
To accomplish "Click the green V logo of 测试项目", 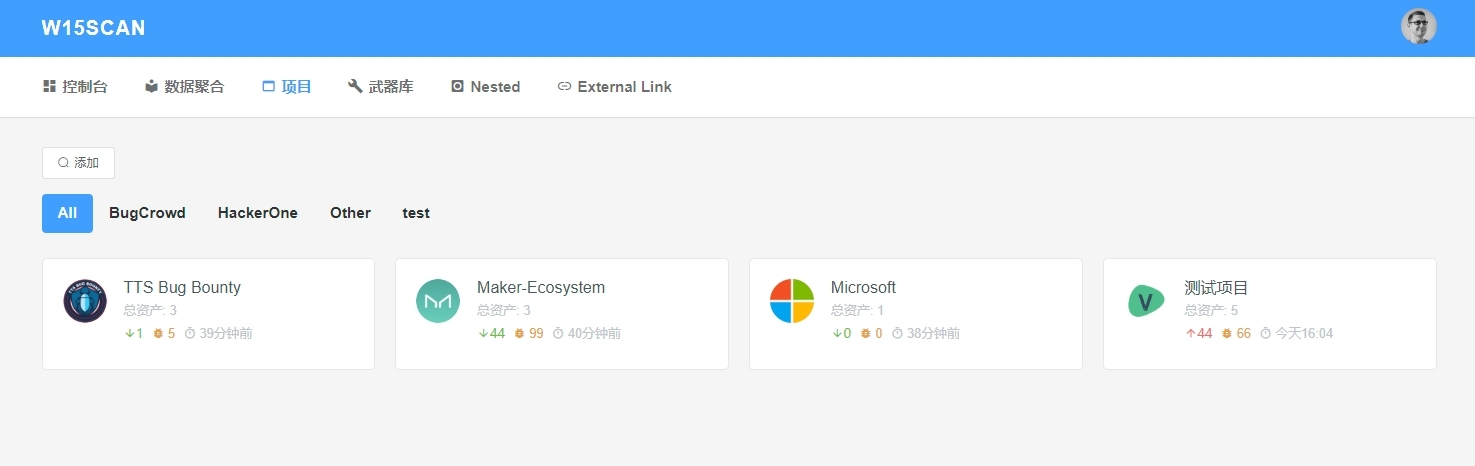I will [x=1146, y=301].
